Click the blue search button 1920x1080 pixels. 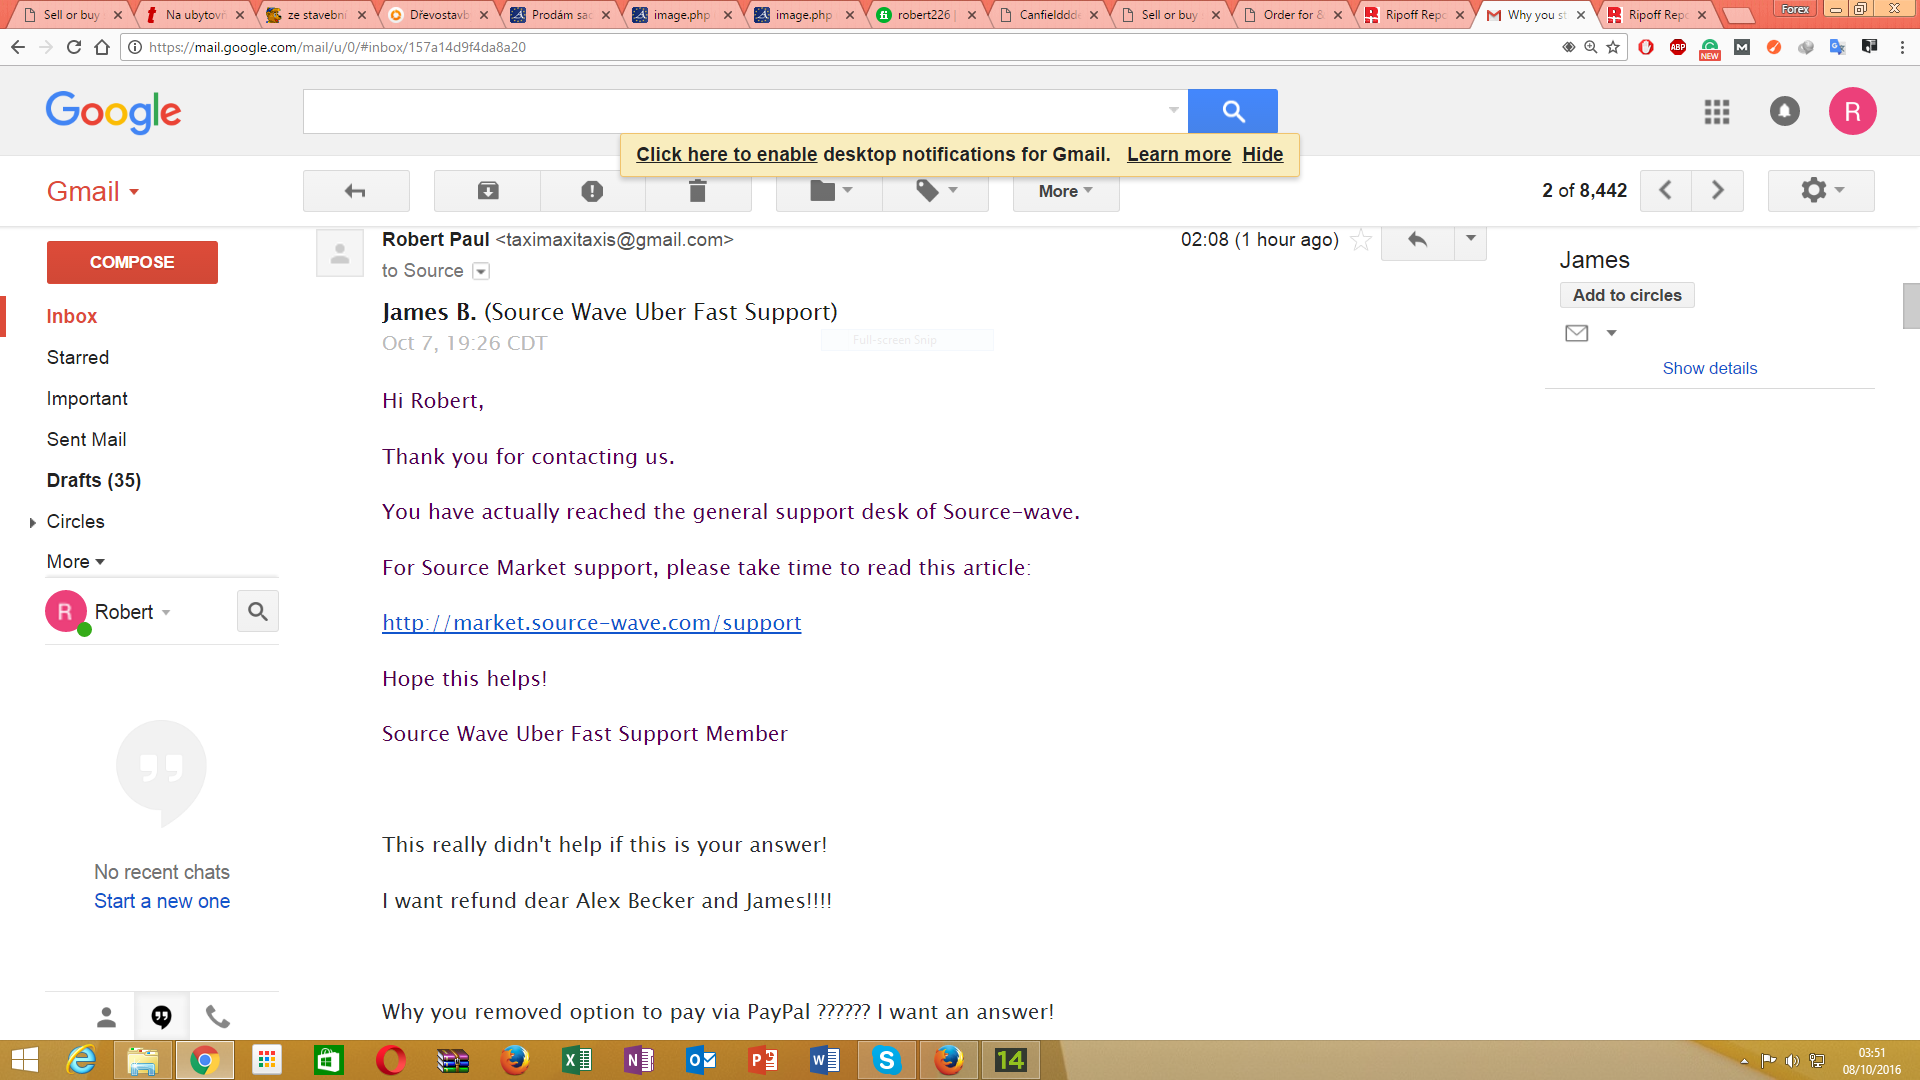click(1233, 111)
